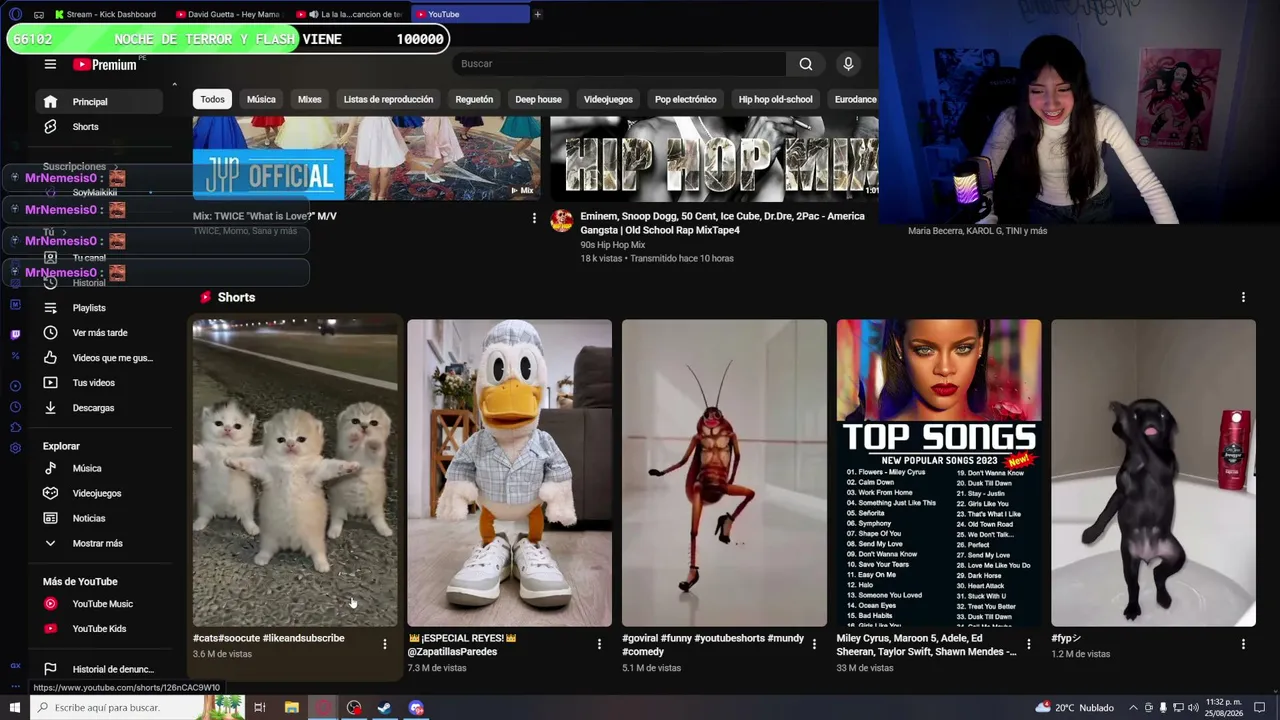Open the taskbar clock showing 11:32 p. m.
The image size is (1280, 720).
pyautogui.click(x=1224, y=708)
